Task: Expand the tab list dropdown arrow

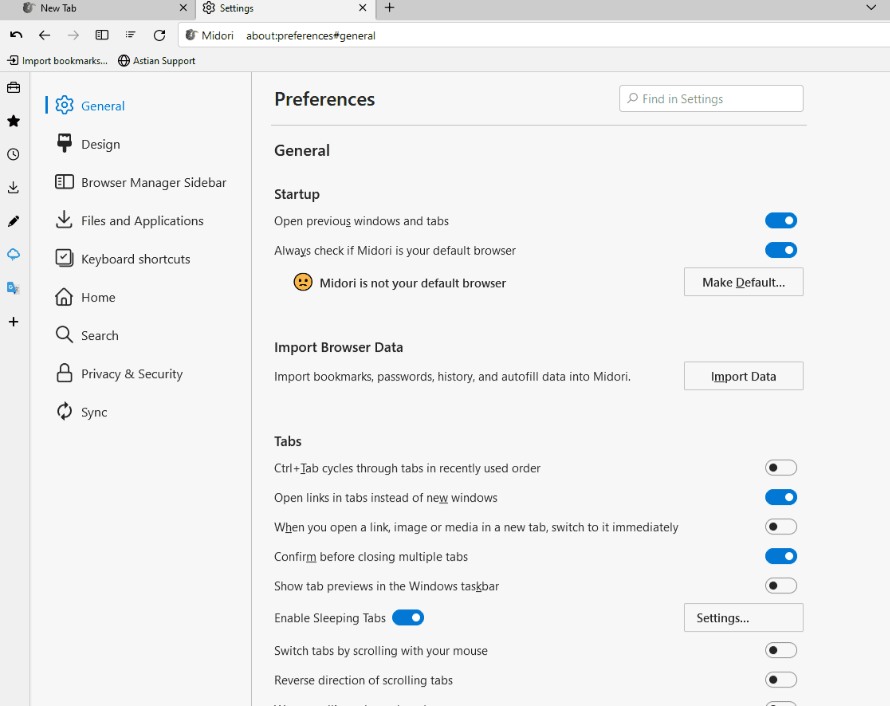Action: [870, 8]
